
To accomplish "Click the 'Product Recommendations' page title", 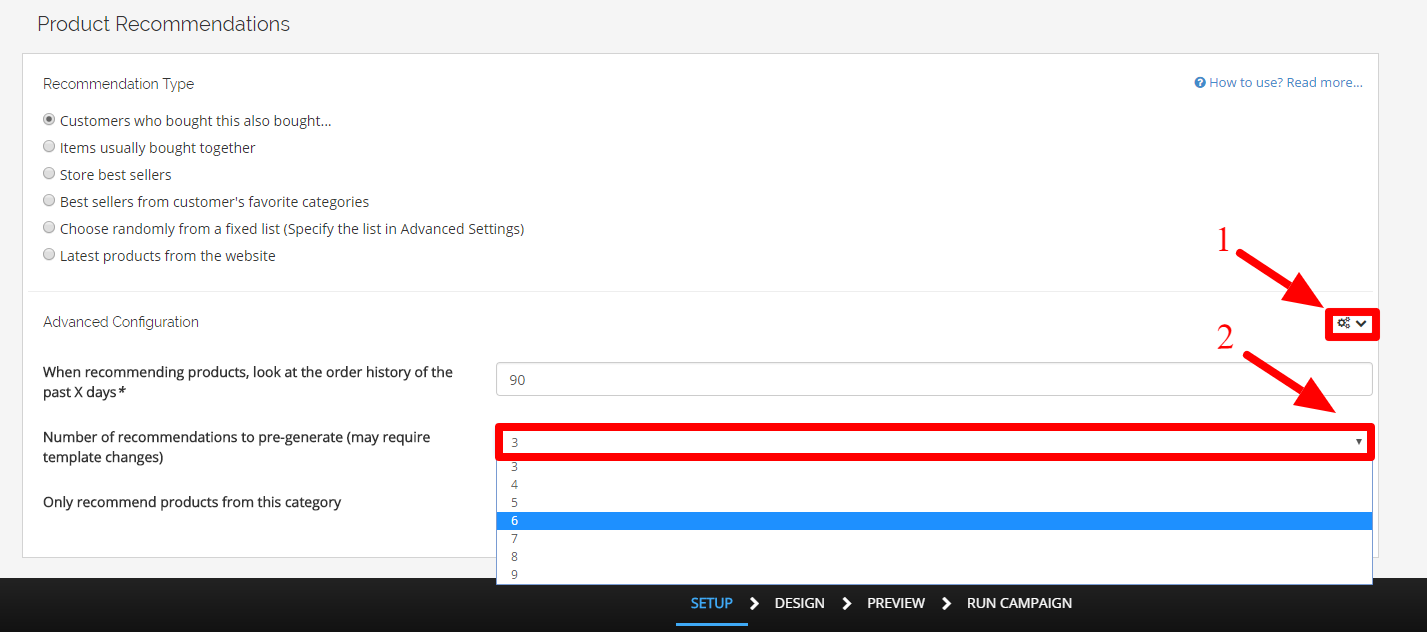I will point(164,24).
